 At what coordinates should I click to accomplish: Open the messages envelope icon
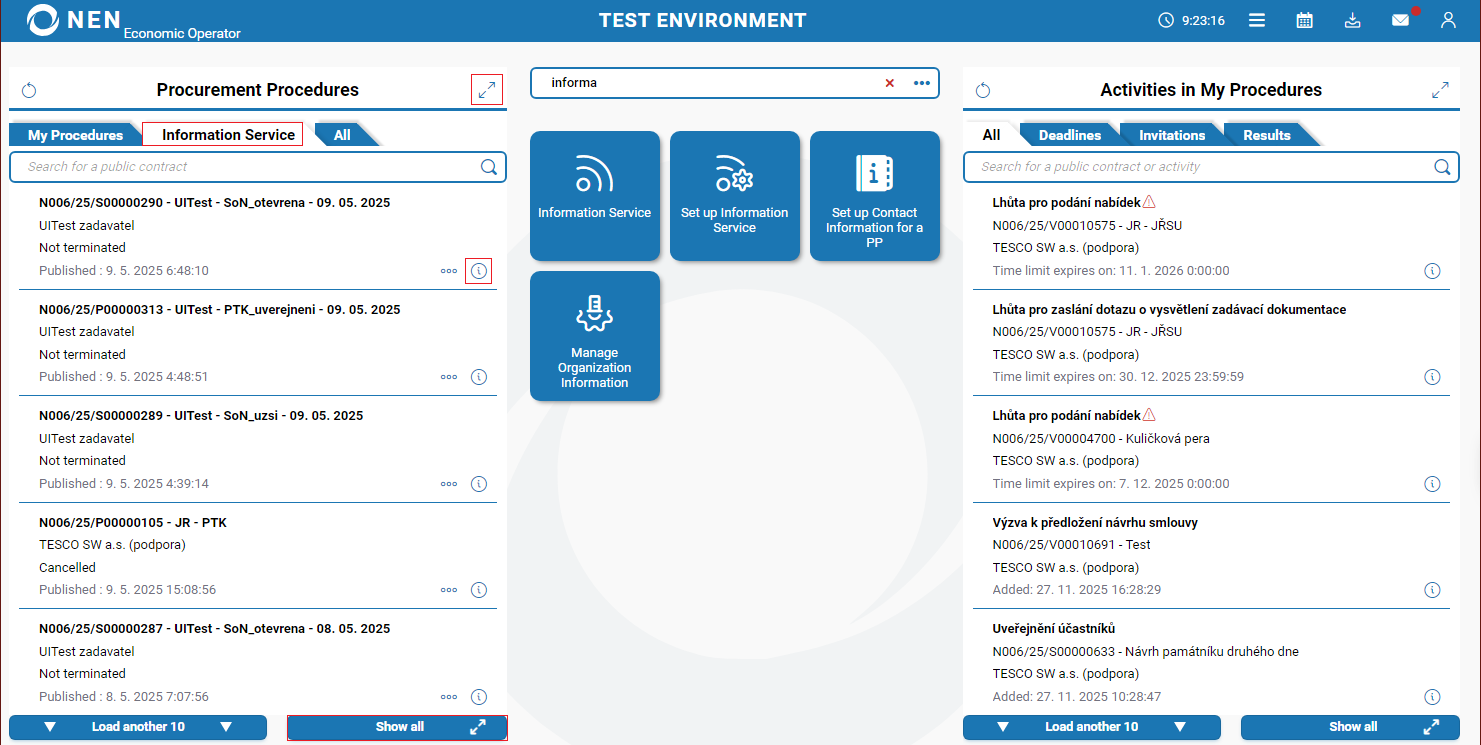pyautogui.click(x=1401, y=20)
